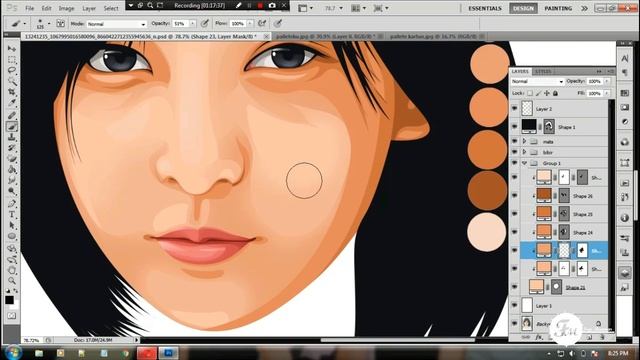Viewport: 640px width, 360px height.
Task: Select the Pen tool
Action: click(x=12, y=203)
